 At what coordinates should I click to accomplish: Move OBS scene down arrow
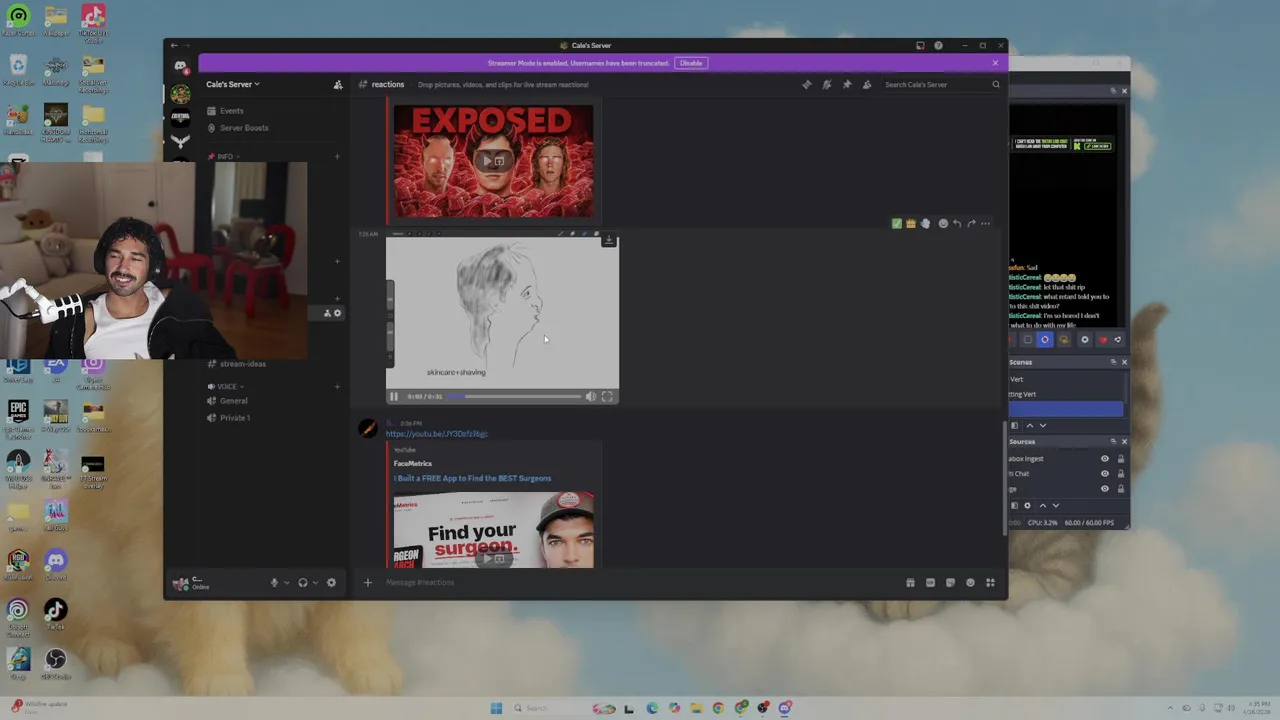[1043, 426]
